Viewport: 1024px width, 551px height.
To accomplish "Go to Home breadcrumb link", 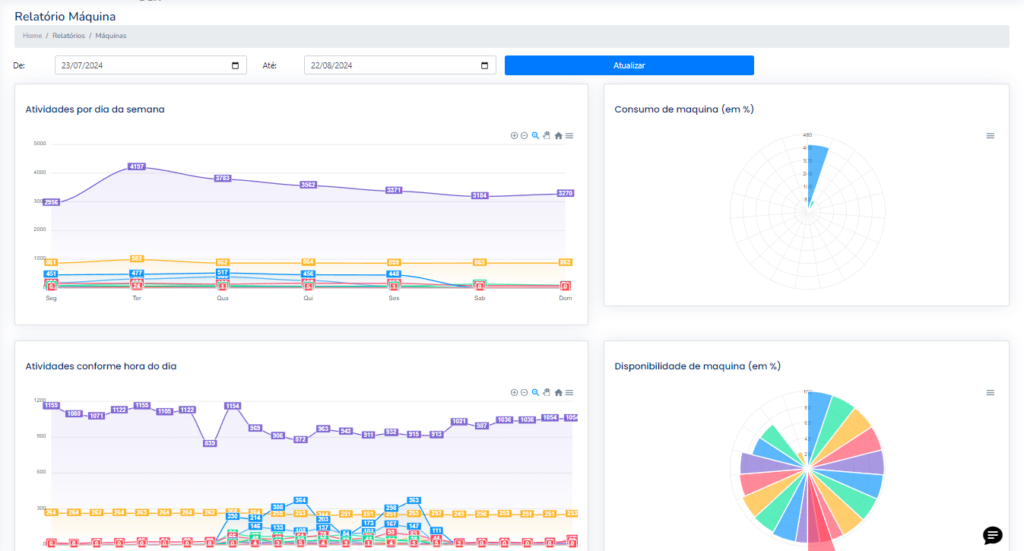I will pos(32,36).
